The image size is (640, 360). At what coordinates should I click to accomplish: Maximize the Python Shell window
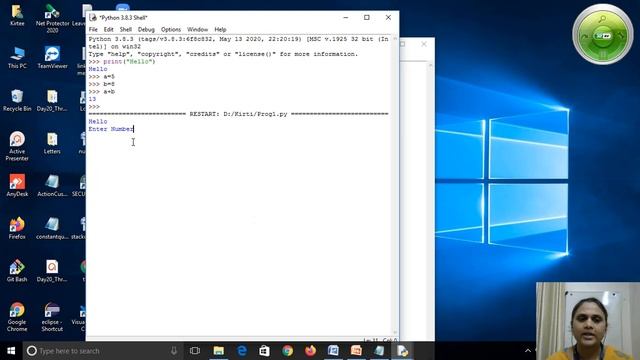(x=367, y=17)
